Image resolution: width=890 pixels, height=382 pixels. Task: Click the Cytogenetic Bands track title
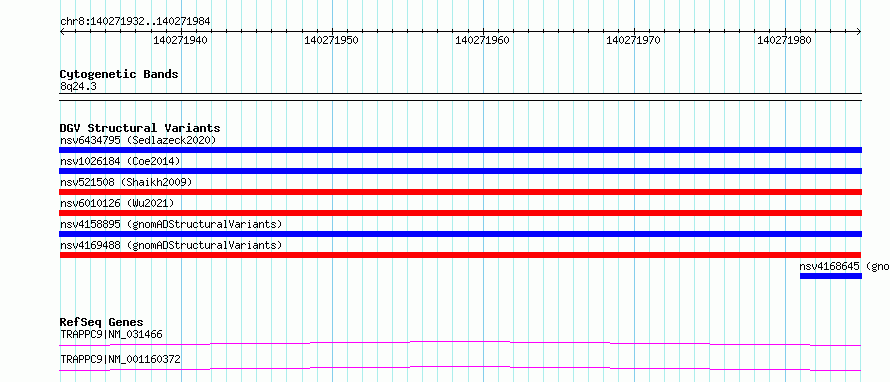coord(119,74)
